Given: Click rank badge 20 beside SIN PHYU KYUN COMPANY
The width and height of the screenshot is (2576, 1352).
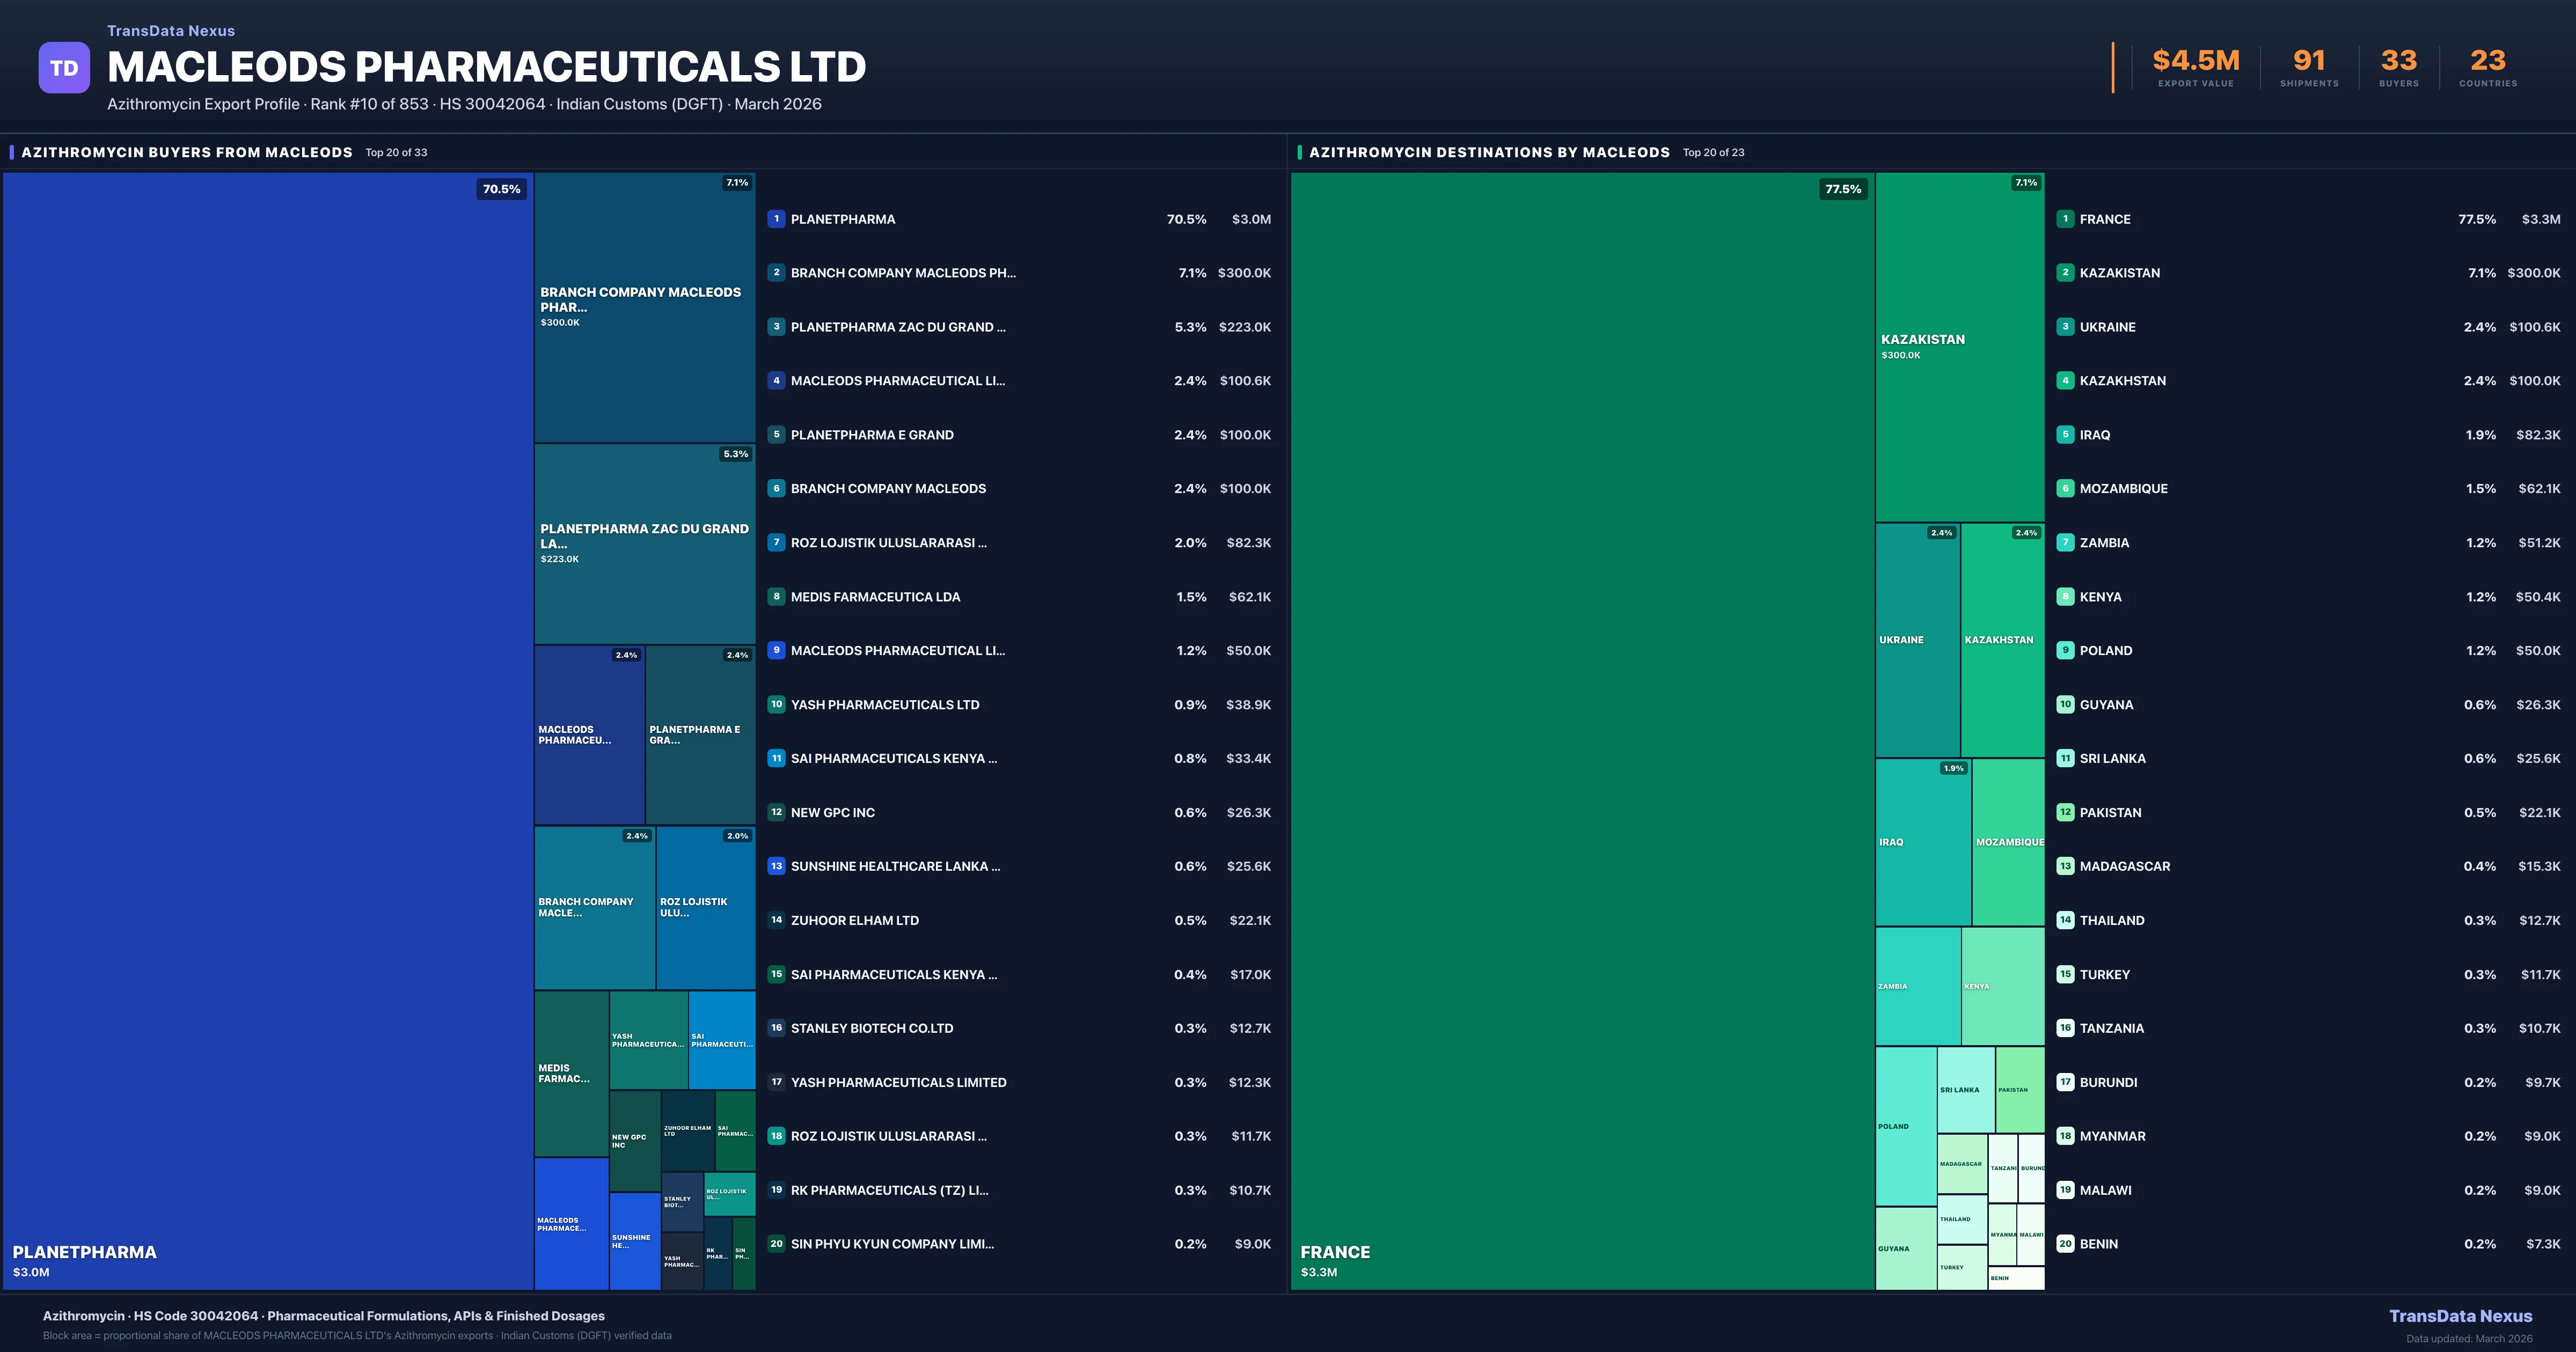Looking at the screenshot, I should [x=777, y=1244].
